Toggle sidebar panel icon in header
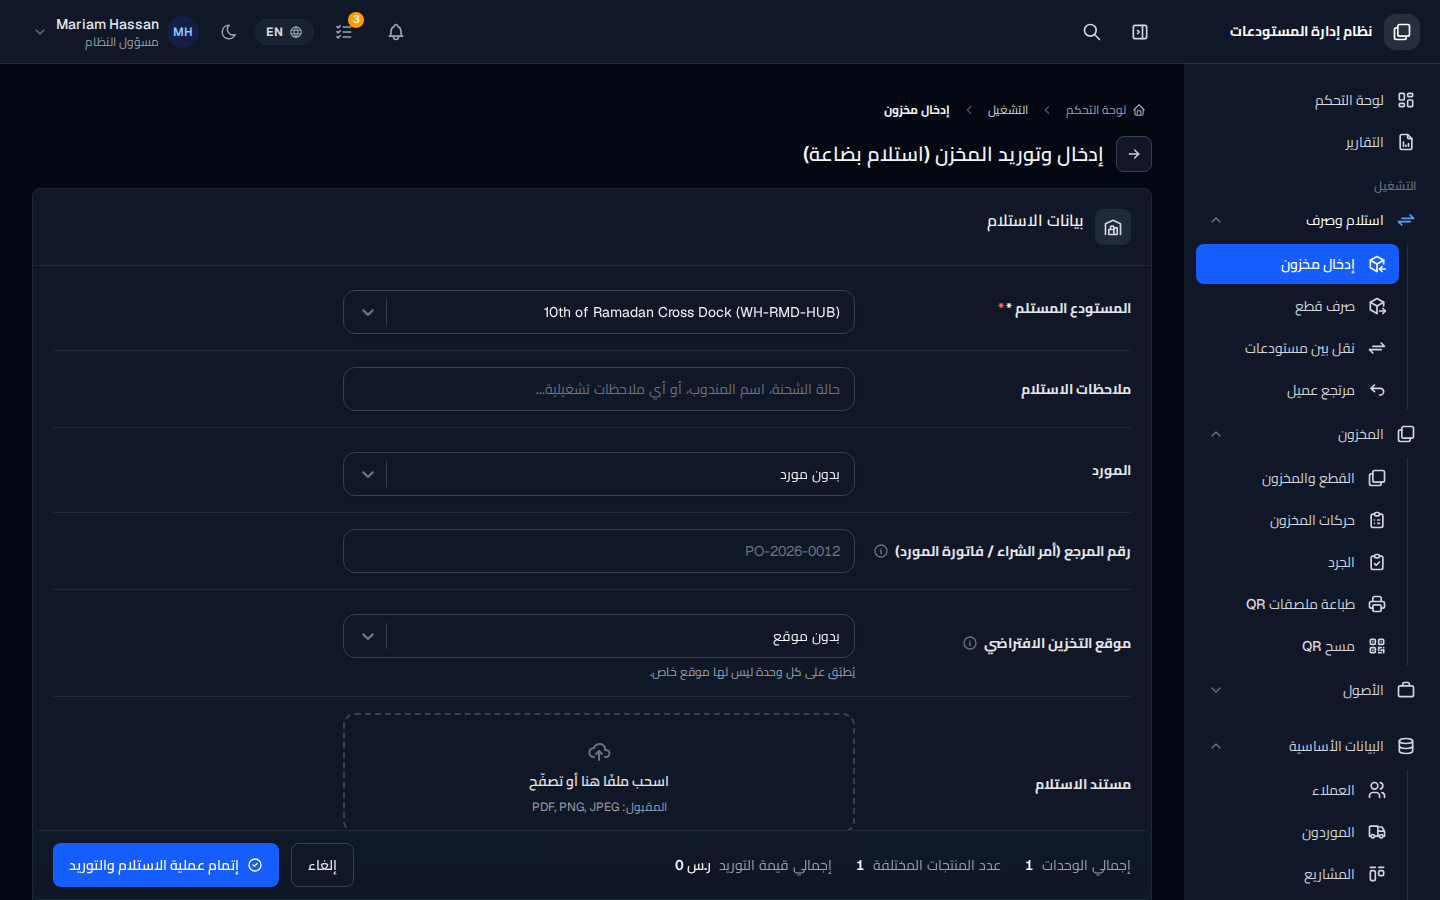1440x900 pixels. point(1140,32)
